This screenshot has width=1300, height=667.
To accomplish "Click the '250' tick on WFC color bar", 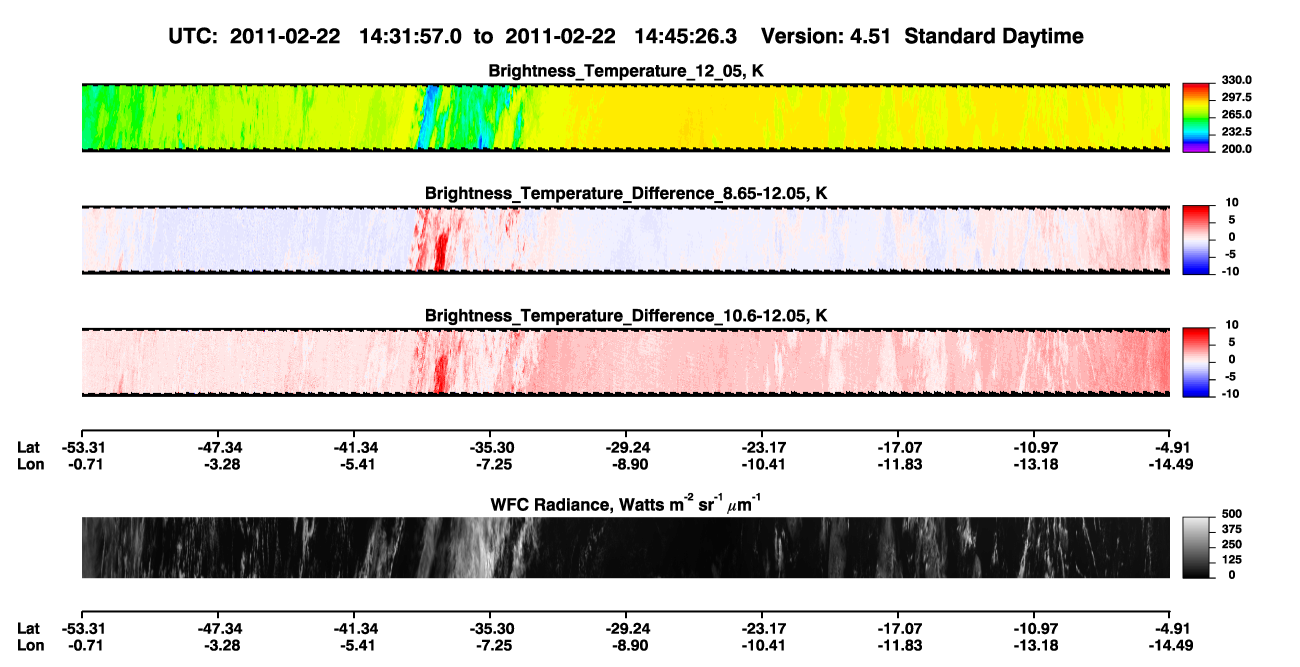I will pyautogui.click(x=1232, y=546).
